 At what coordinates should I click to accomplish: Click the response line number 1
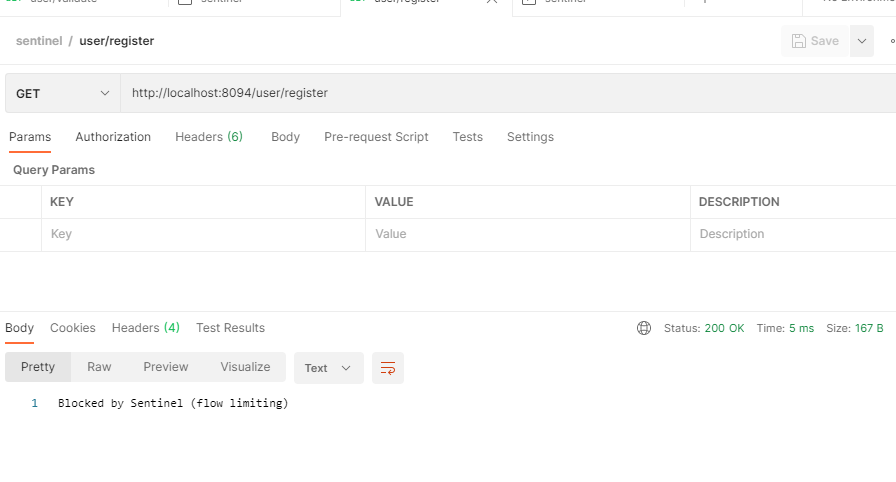[x=34, y=403]
